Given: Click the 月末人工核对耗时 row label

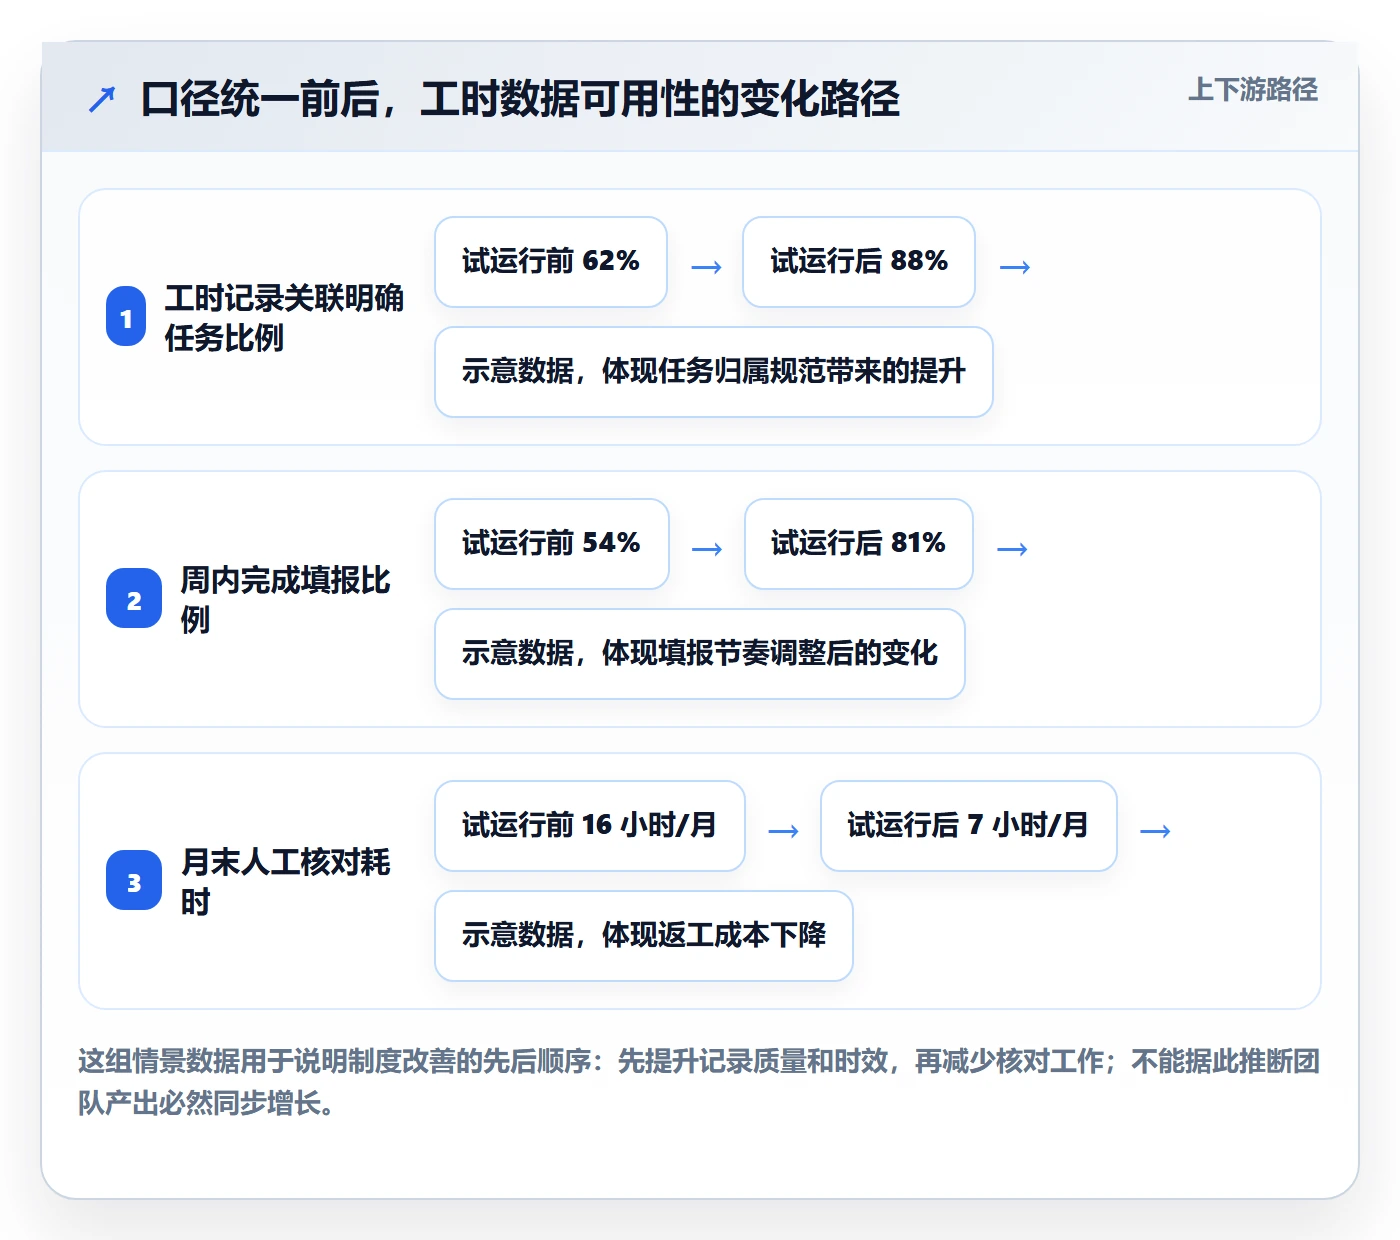Looking at the screenshot, I should [x=285, y=882].
